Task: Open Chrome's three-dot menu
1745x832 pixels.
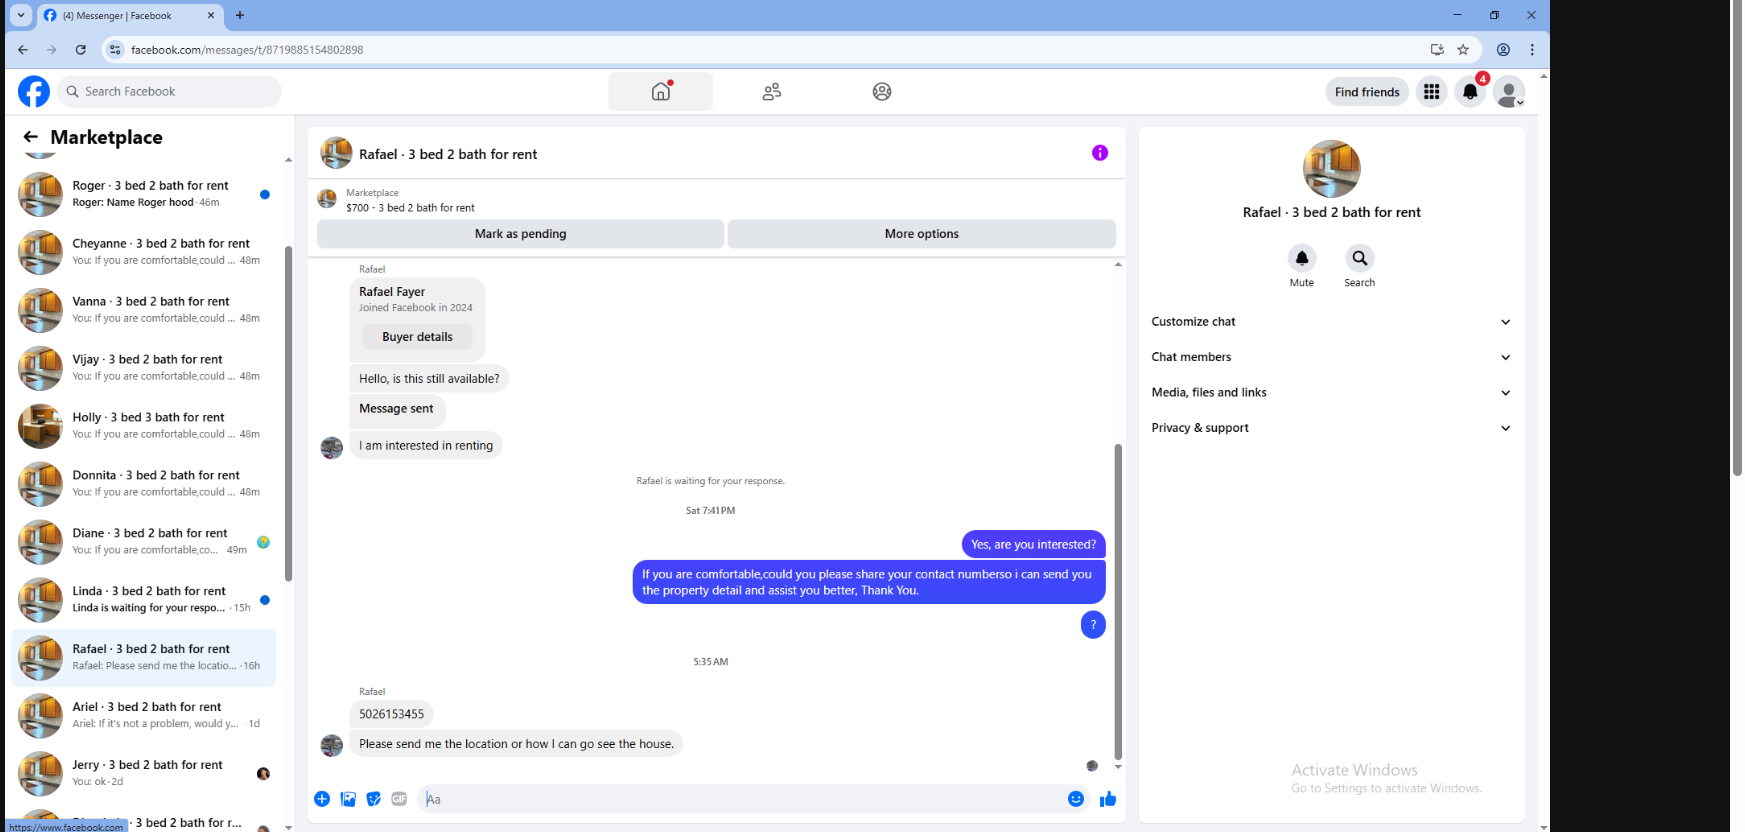Action: 1532,49
